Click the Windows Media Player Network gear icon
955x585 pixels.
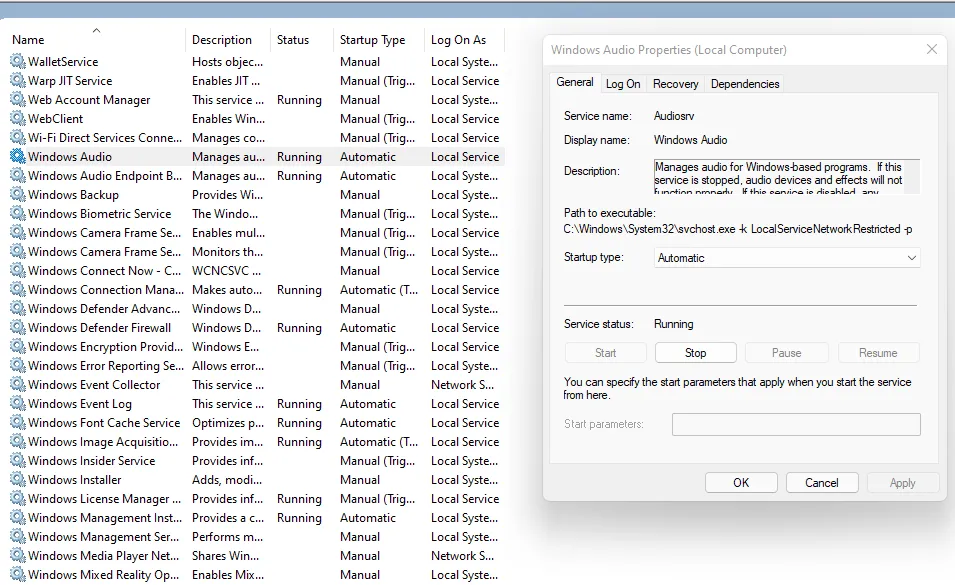click(x=18, y=556)
